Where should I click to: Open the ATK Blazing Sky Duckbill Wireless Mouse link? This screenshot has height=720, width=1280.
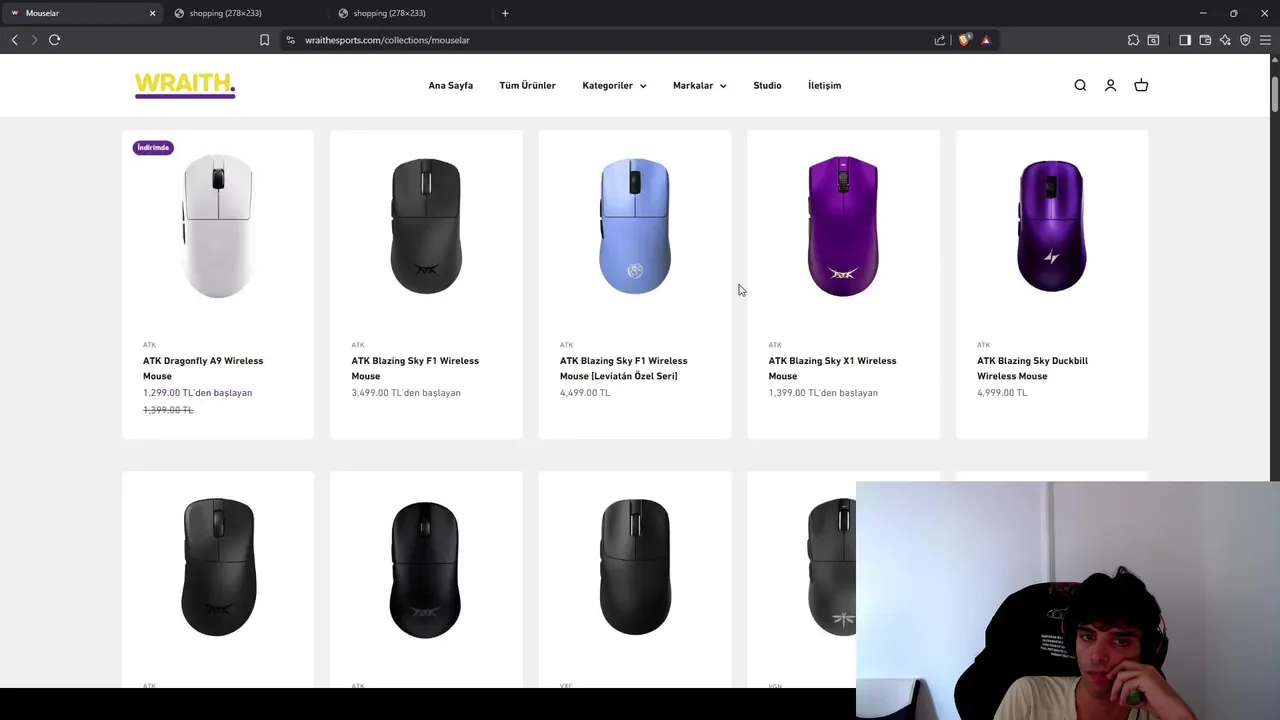pyautogui.click(x=1032, y=368)
